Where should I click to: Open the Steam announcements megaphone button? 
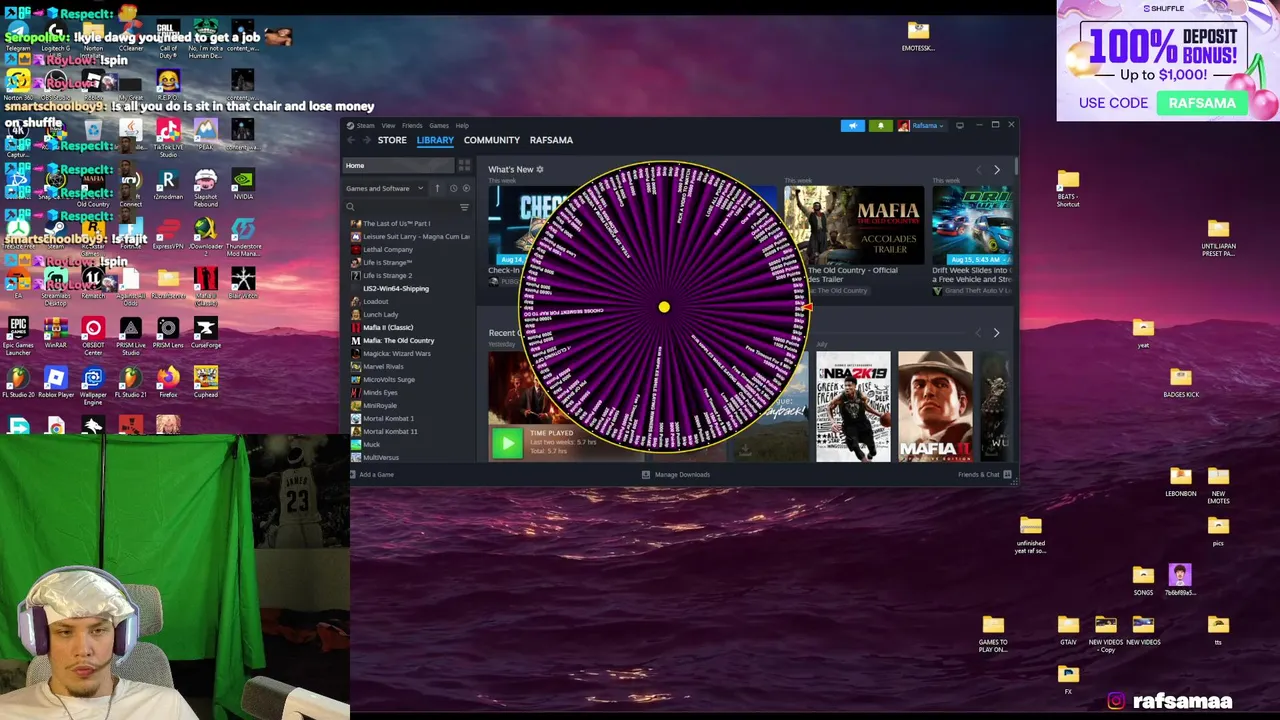853,126
